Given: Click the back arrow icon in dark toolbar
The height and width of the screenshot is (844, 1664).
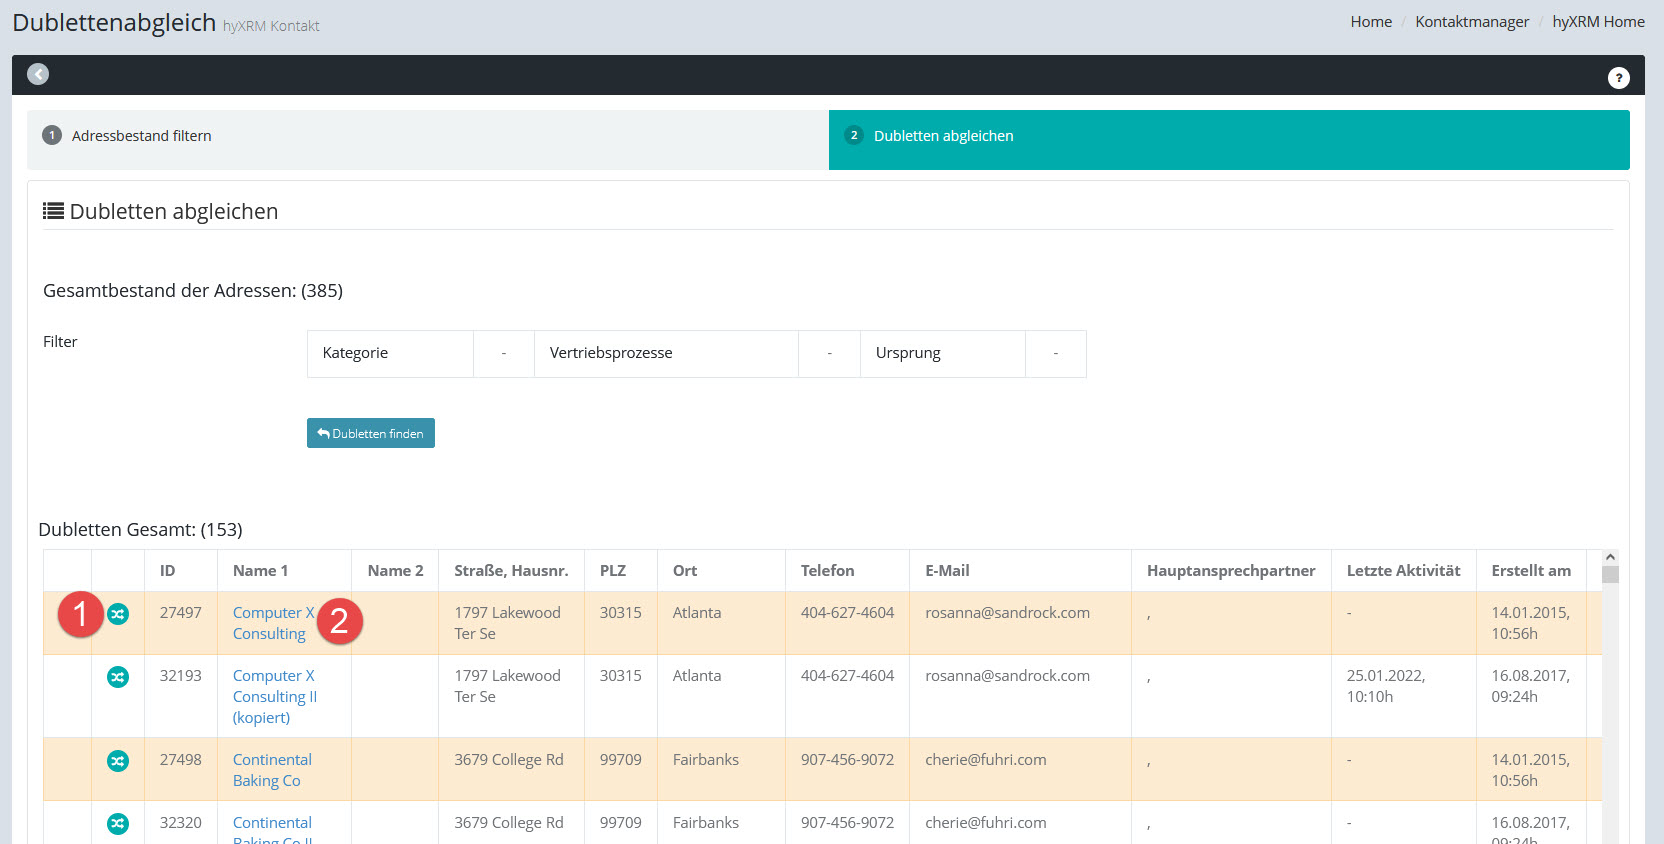Looking at the screenshot, I should click(38, 74).
